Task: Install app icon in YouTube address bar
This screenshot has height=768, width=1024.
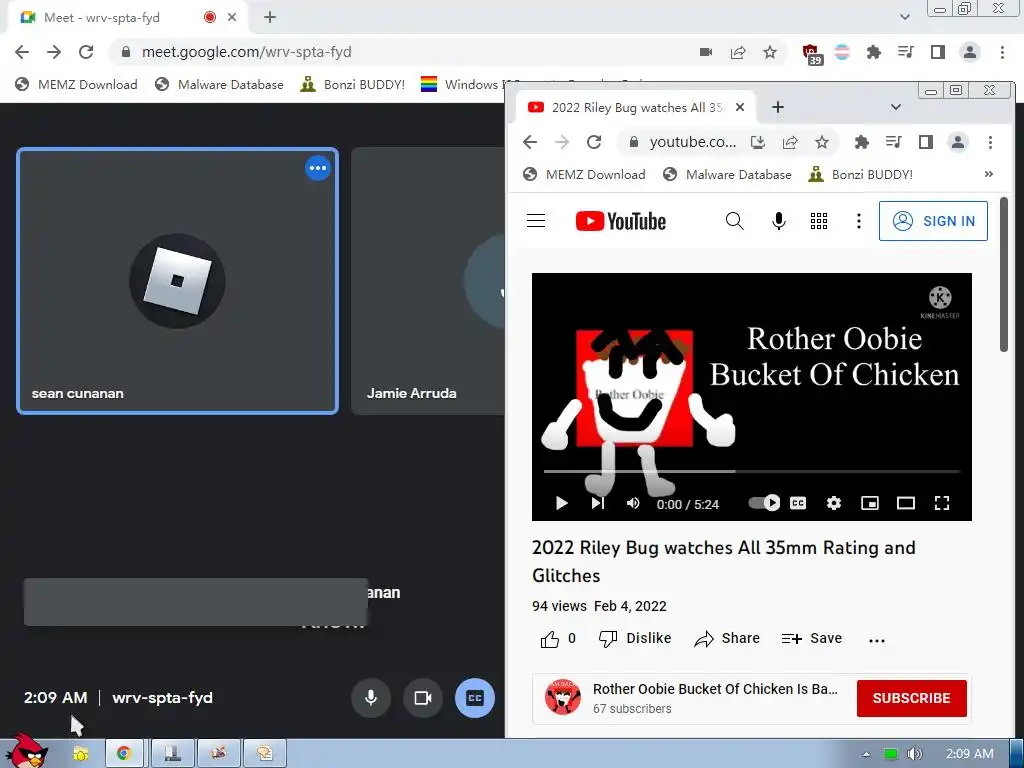Action: [758, 142]
